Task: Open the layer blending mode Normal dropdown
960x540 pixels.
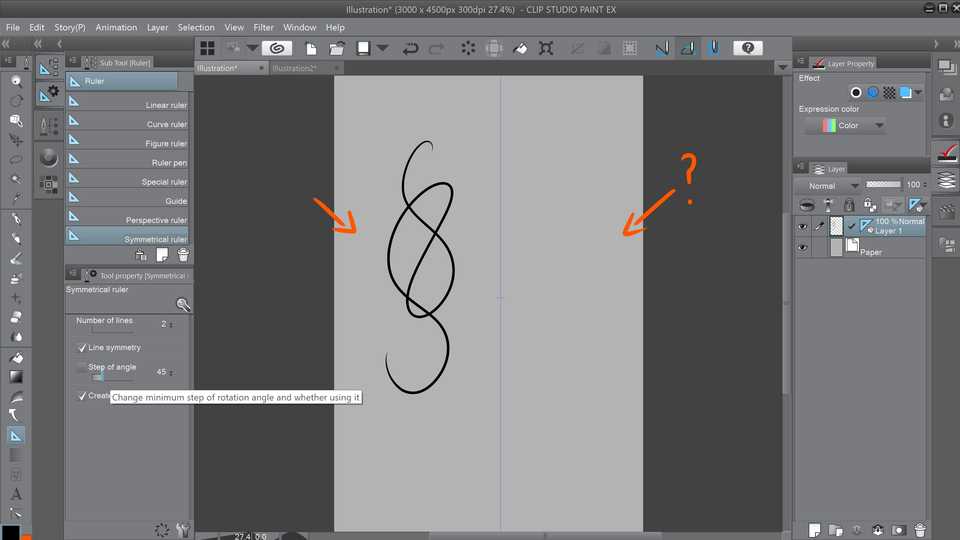Action: (x=828, y=185)
